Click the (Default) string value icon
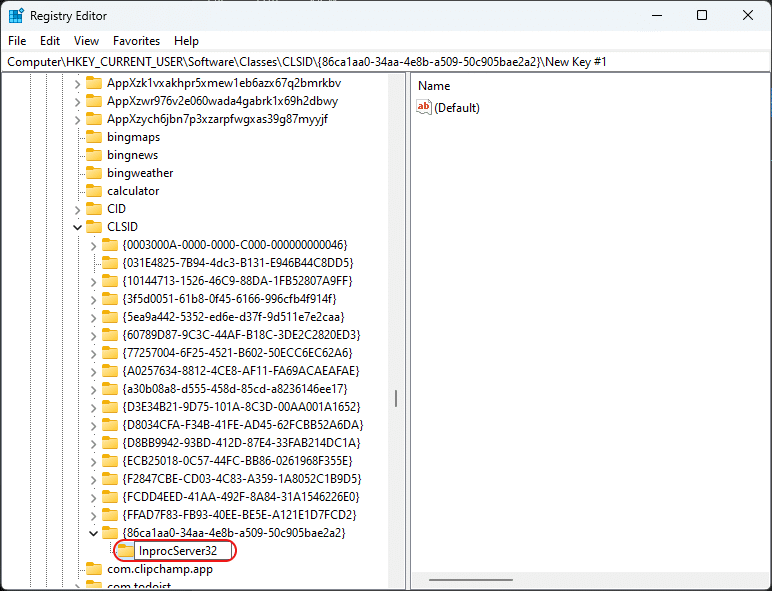The height and width of the screenshot is (591, 772). point(423,107)
